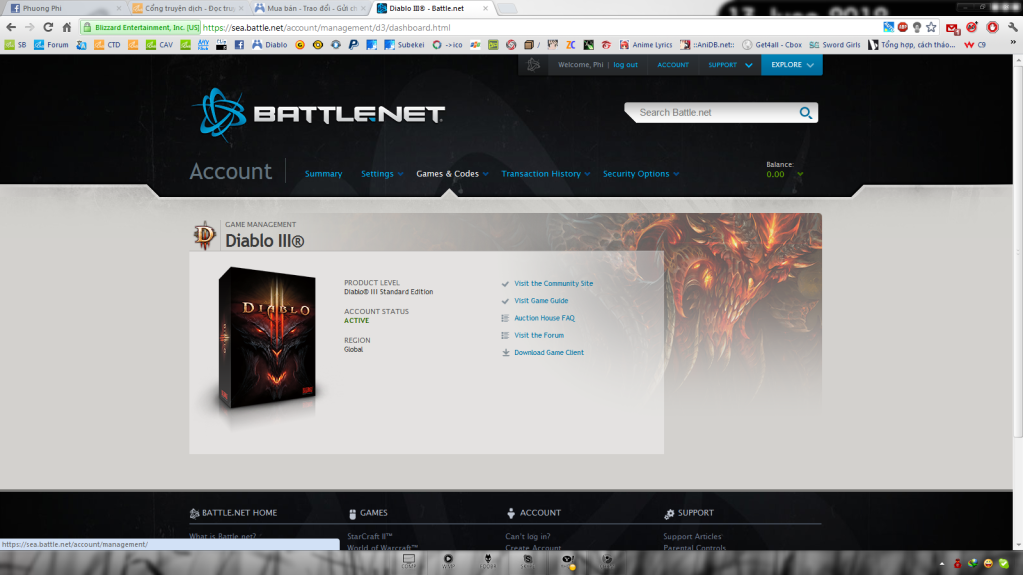Open Can't log in? footer link

(x=527, y=536)
